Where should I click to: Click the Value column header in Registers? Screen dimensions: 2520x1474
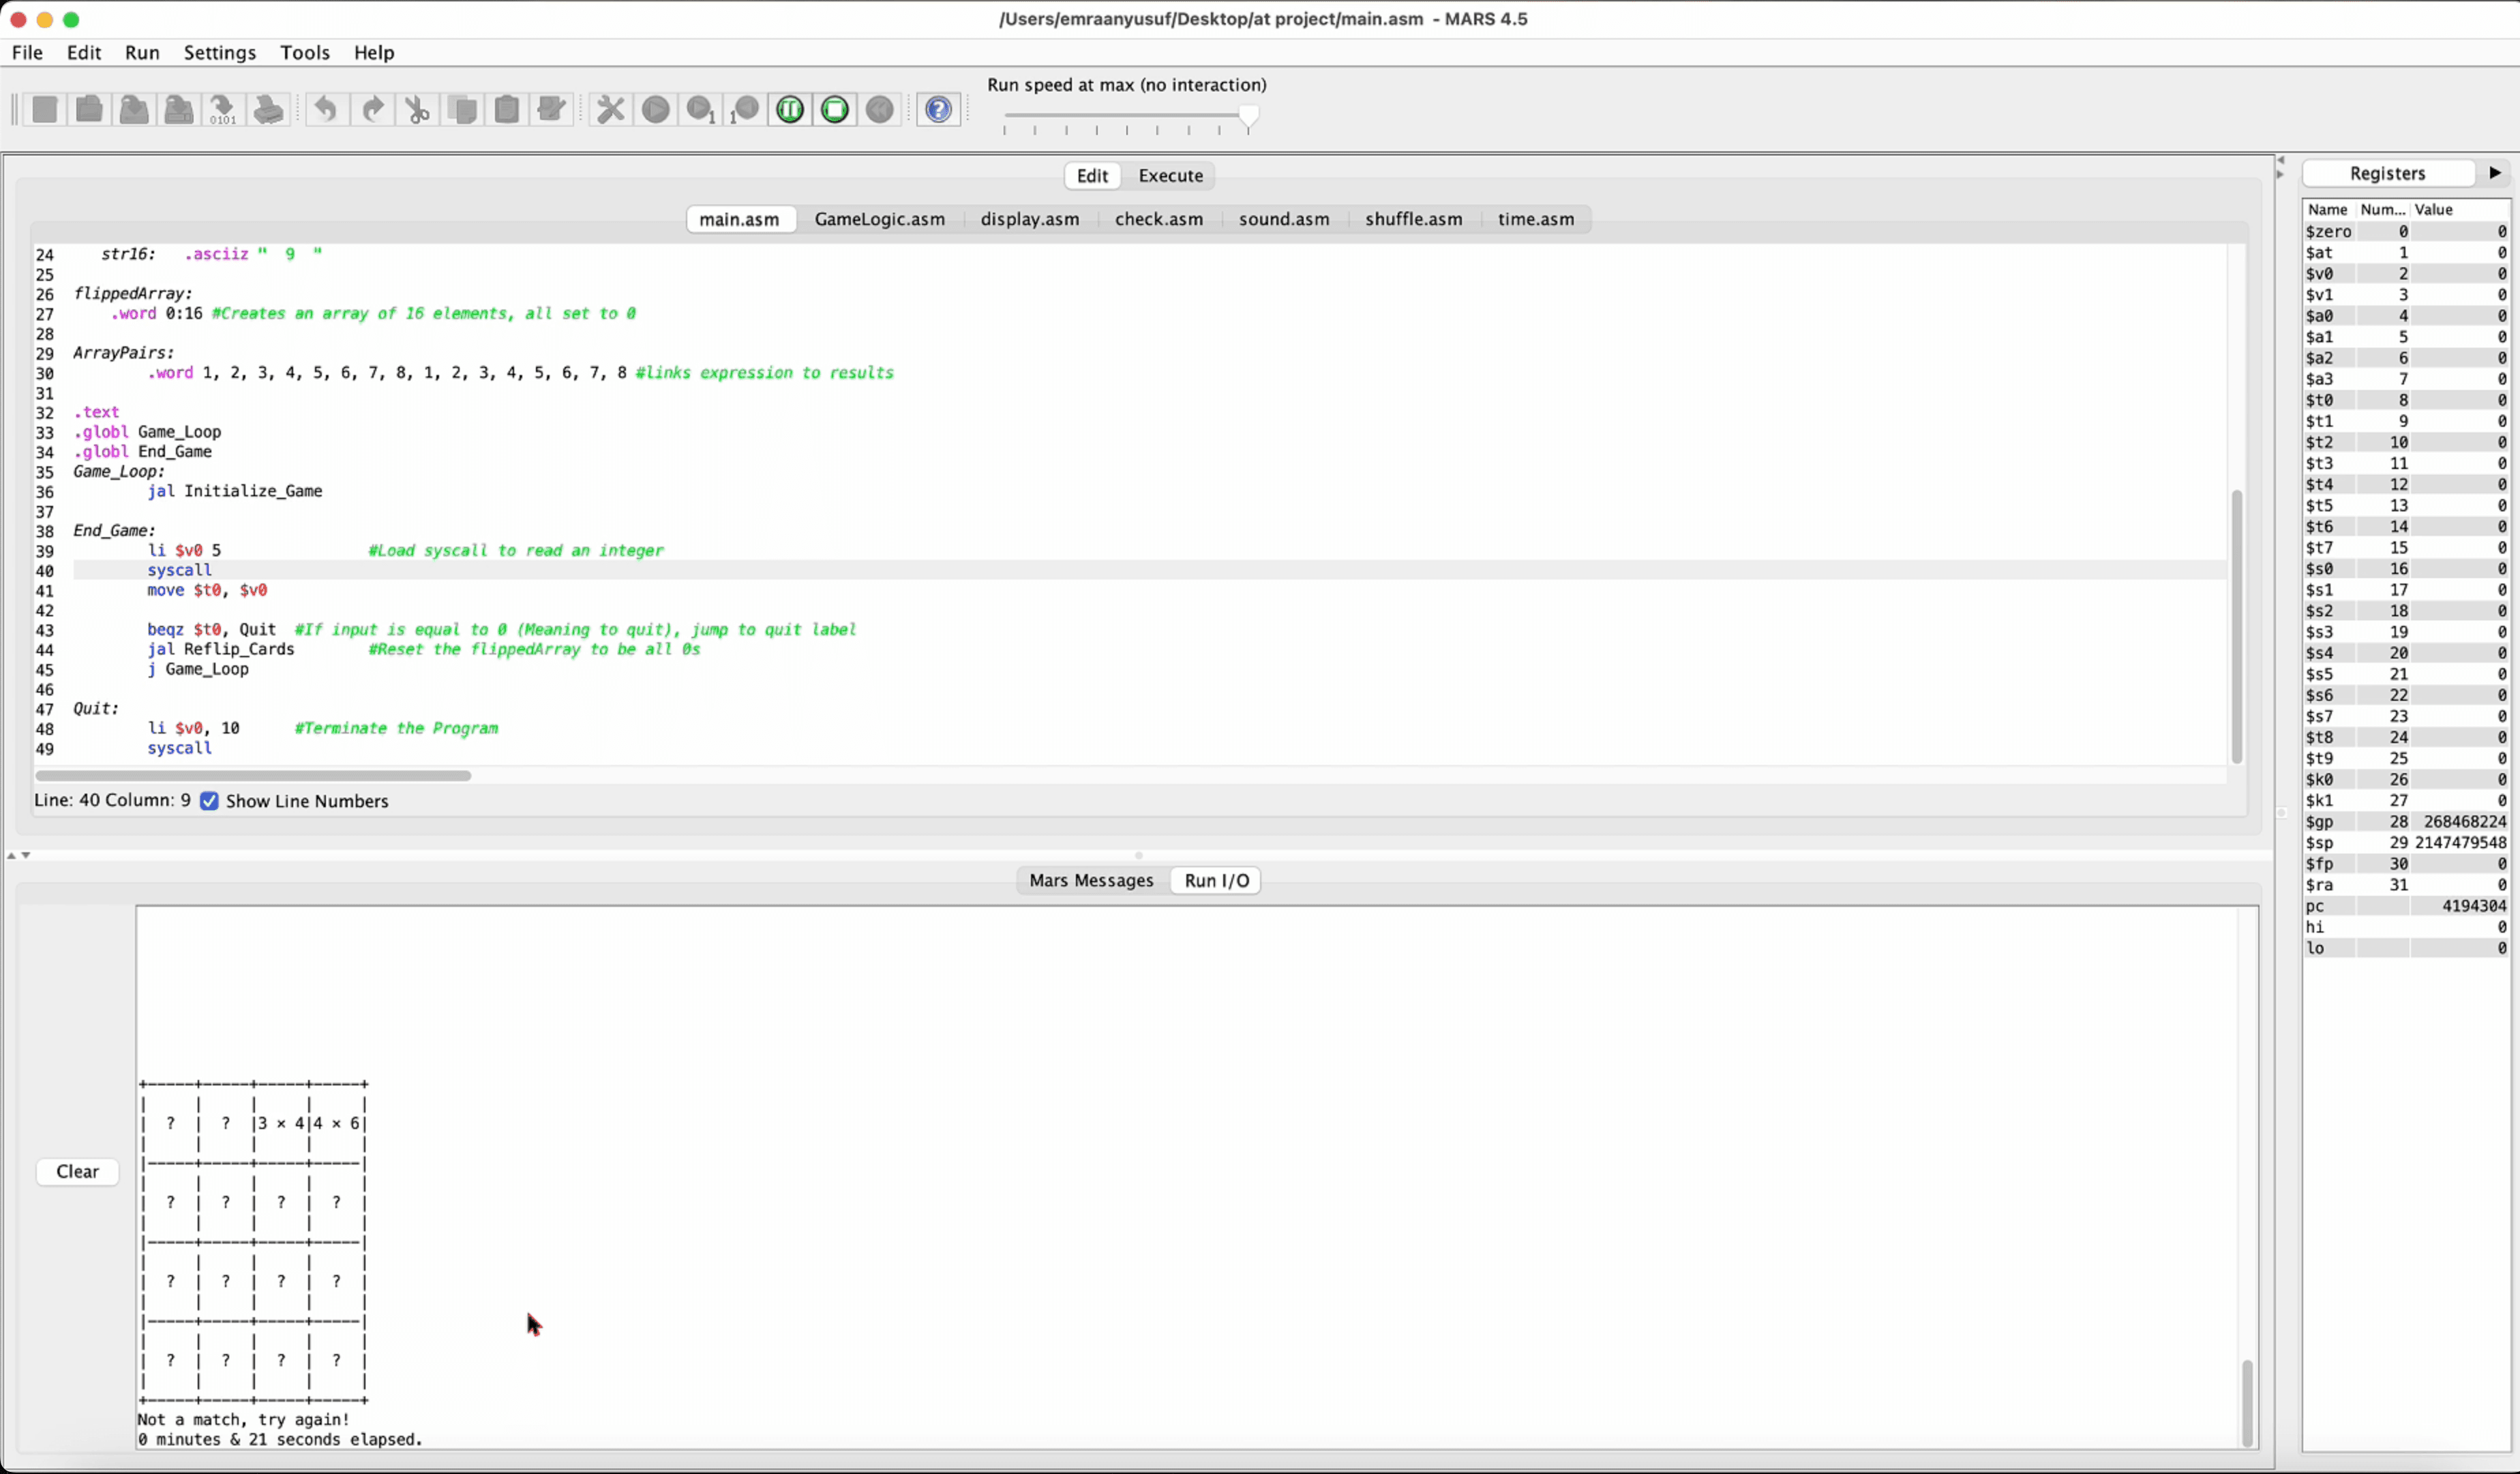pos(2459,209)
